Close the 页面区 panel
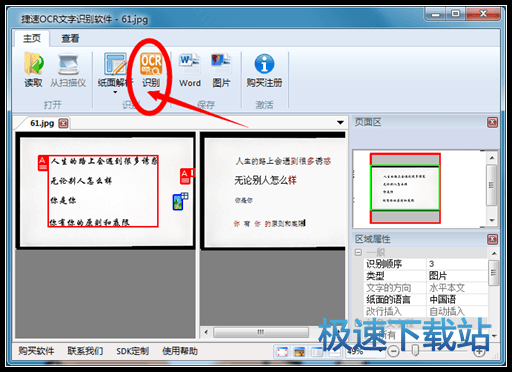Image resolution: width=512 pixels, height=372 pixels. pos(492,122)
